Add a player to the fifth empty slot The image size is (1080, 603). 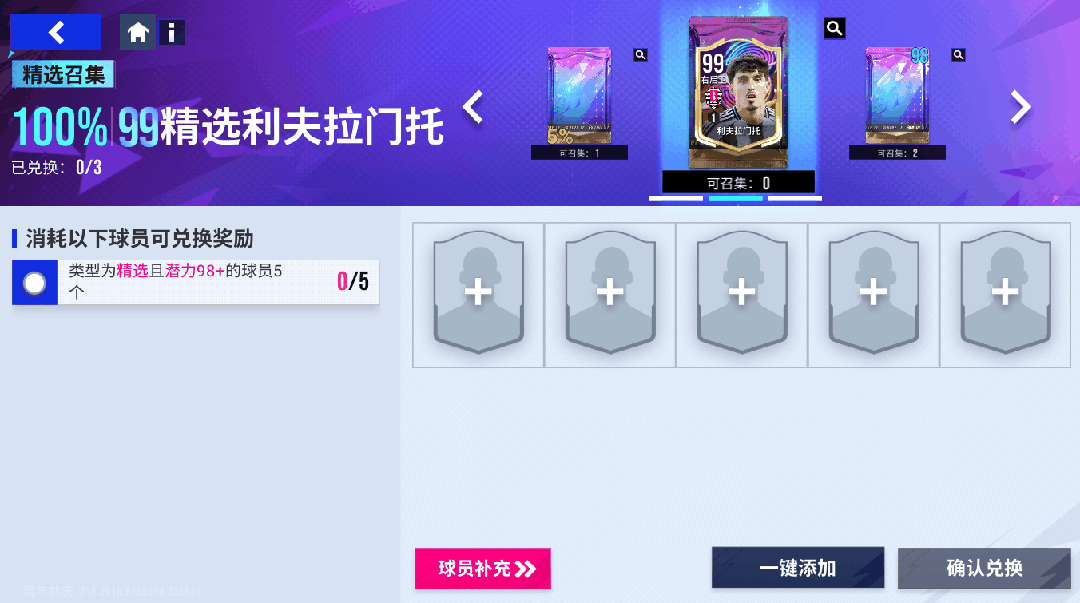point(1006,294)
